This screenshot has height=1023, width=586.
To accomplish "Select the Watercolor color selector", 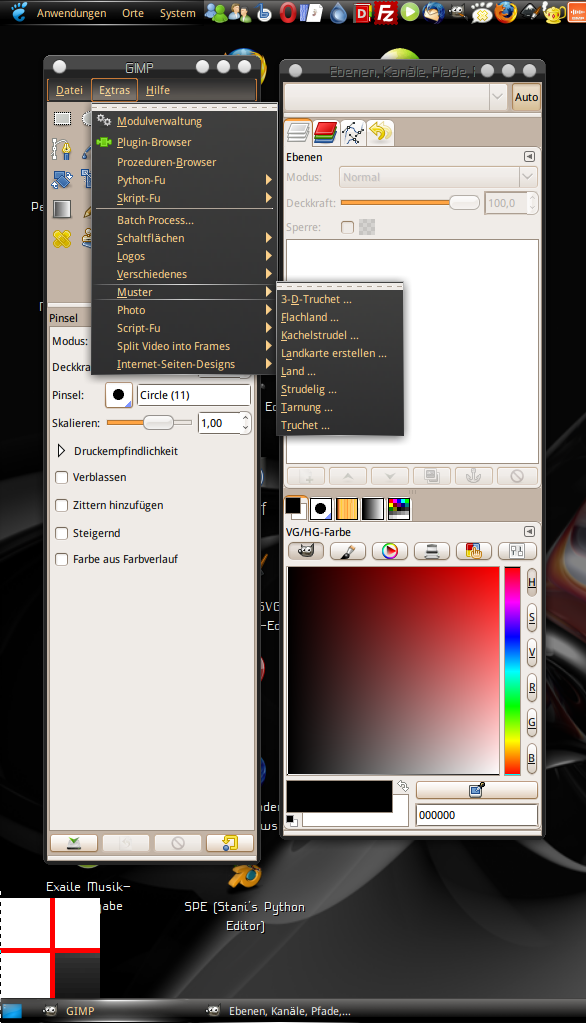I will 347,551.
